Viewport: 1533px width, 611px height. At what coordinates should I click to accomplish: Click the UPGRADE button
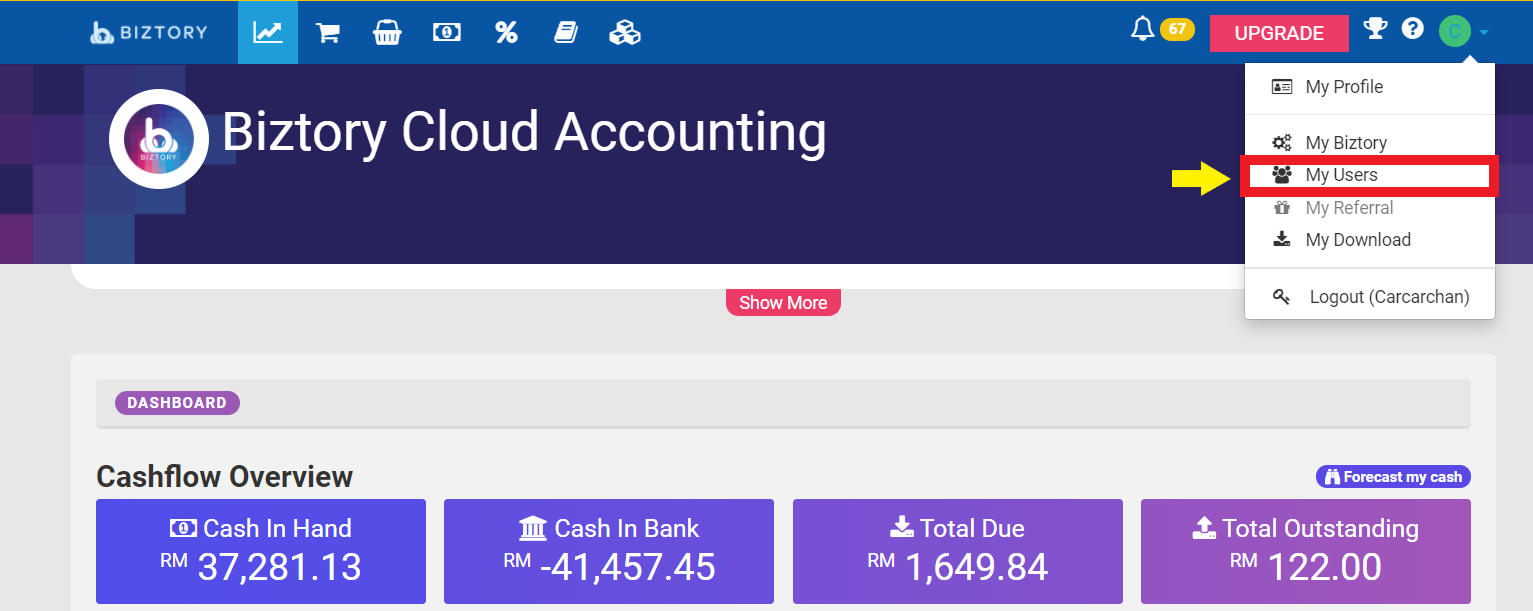click(1279, 33)
